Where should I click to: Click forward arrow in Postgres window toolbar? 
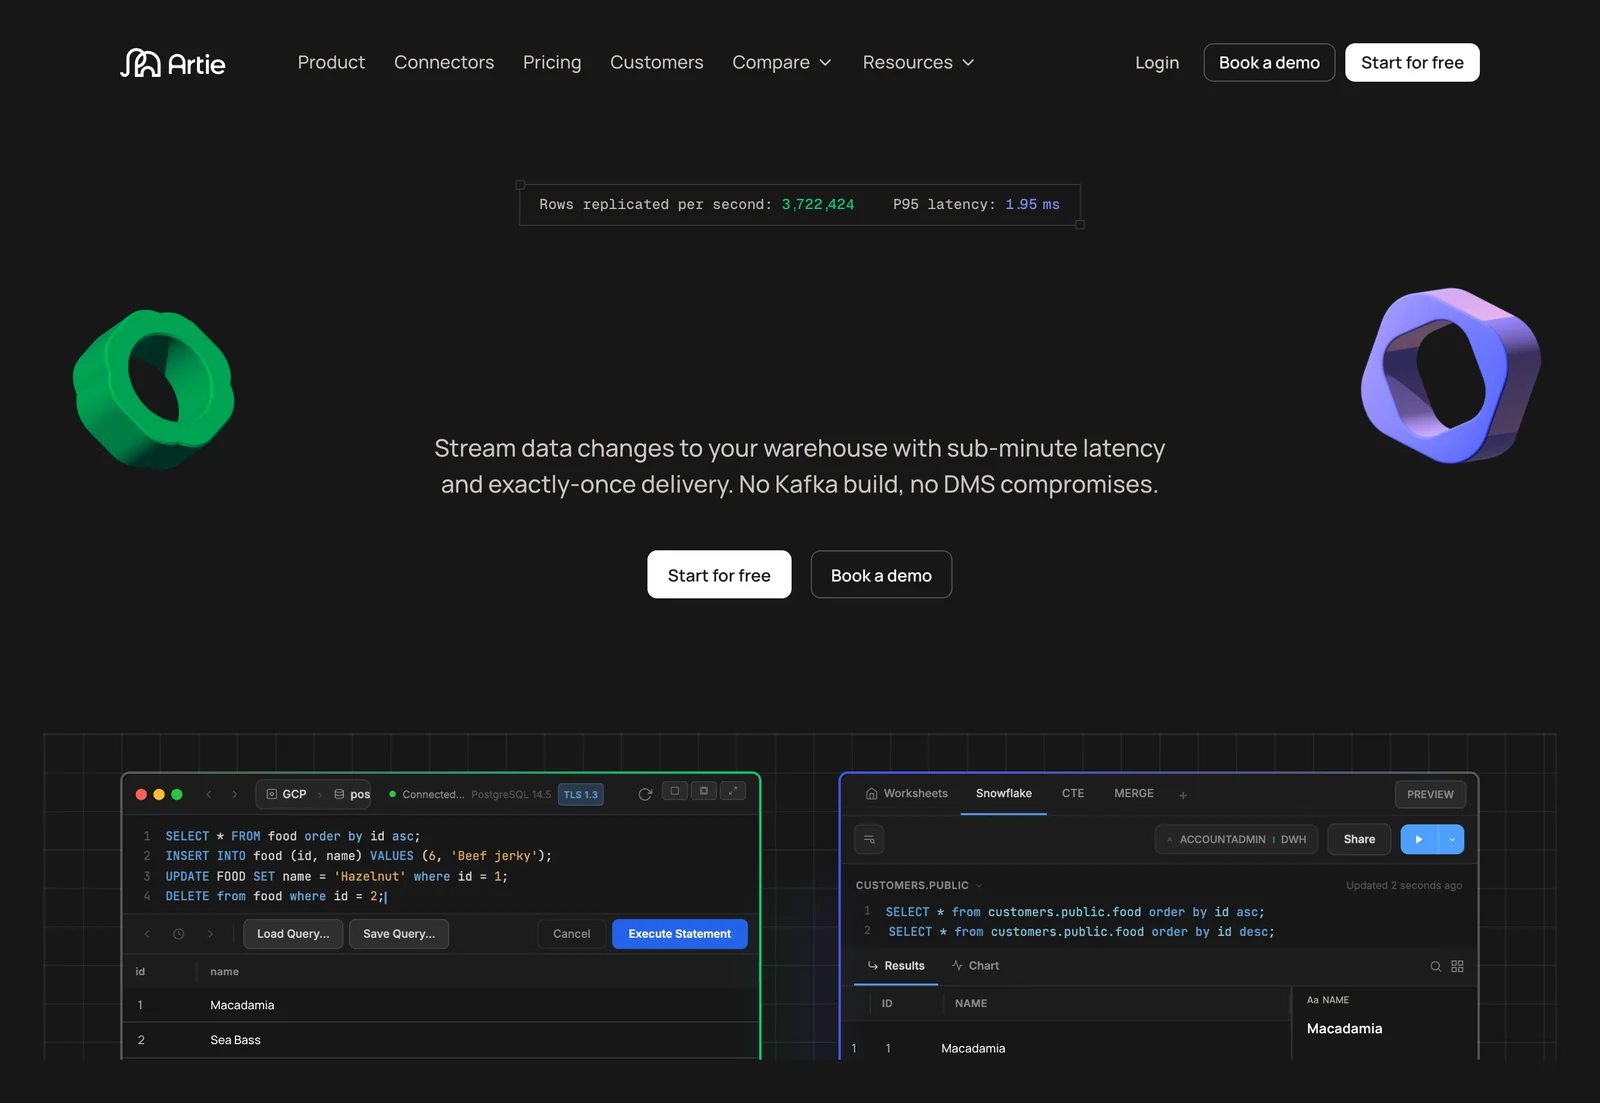(235, 794)
